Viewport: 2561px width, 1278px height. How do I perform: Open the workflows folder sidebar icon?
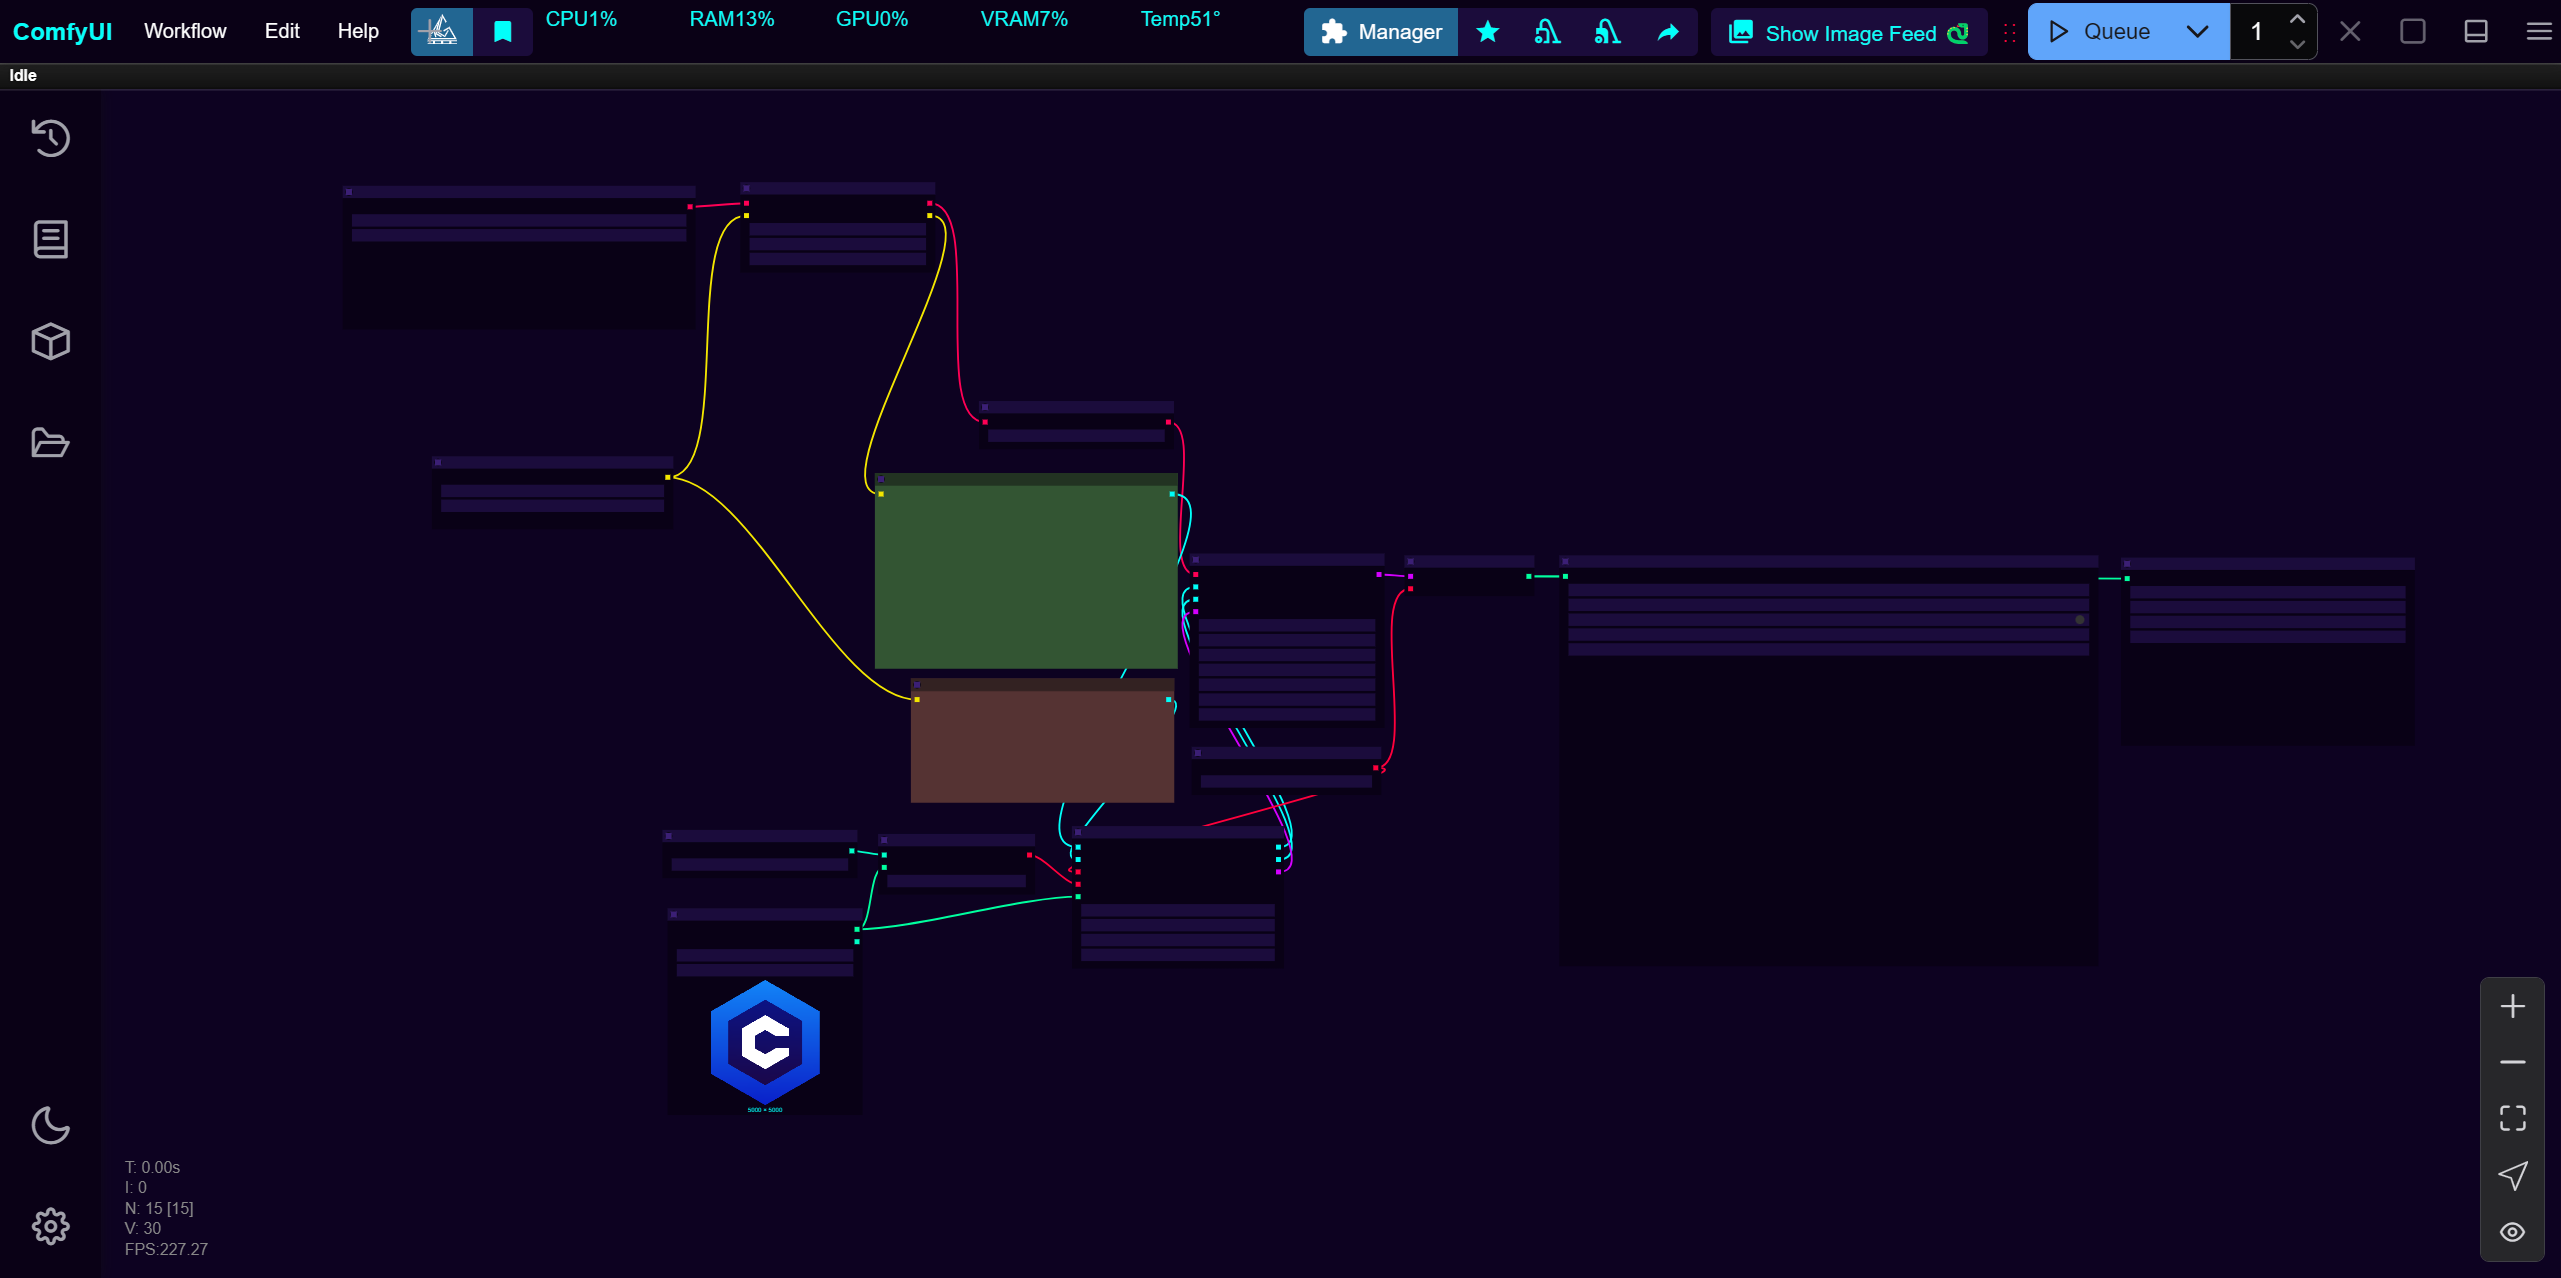(x=50, y=443)
